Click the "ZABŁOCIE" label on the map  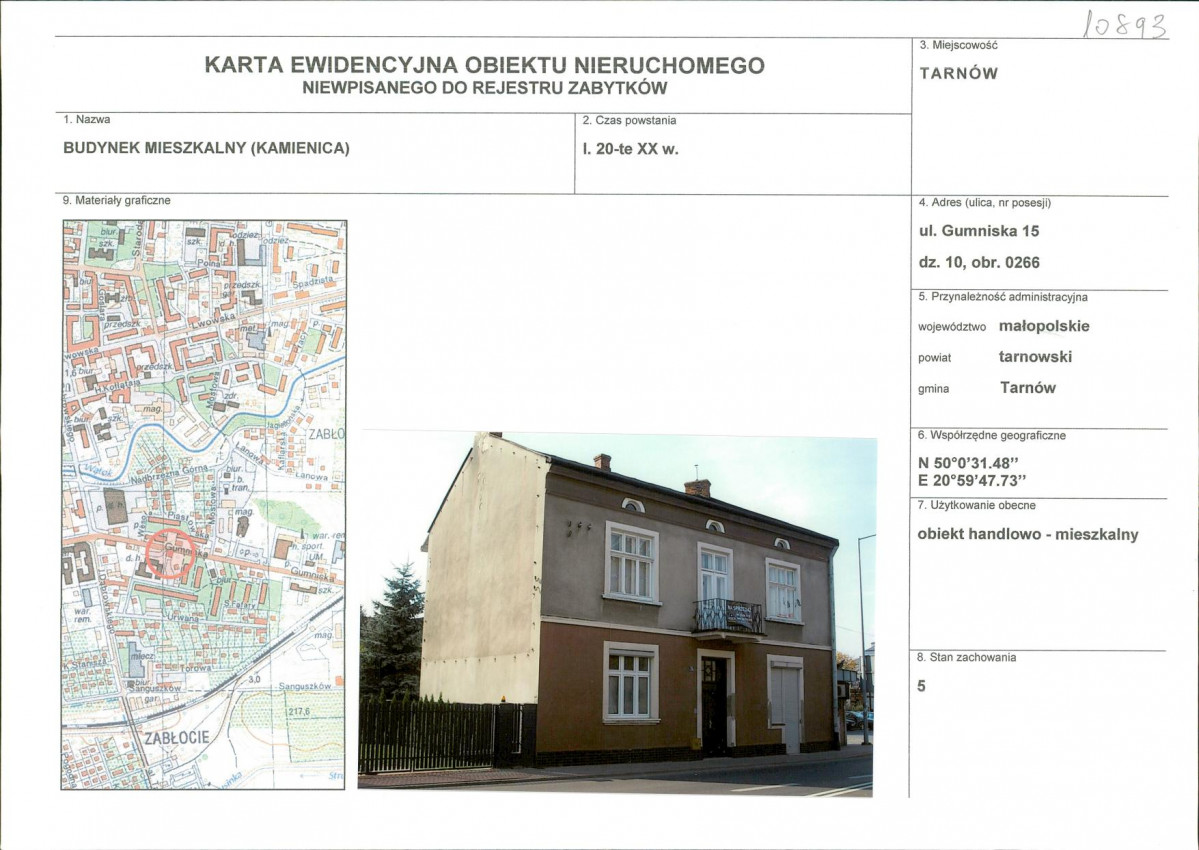pyautogui.click(x=177, y=738)
